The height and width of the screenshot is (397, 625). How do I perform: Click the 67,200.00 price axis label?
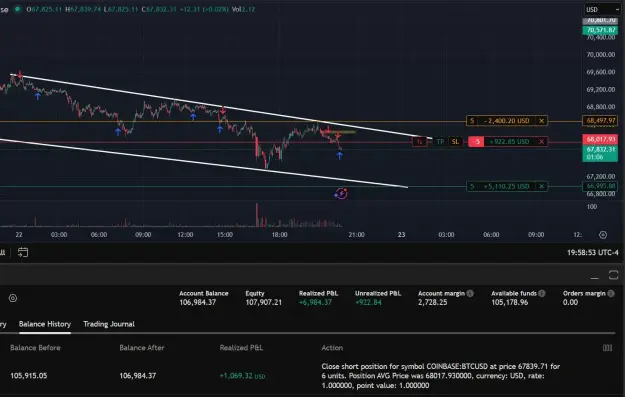tap(600, 176)
